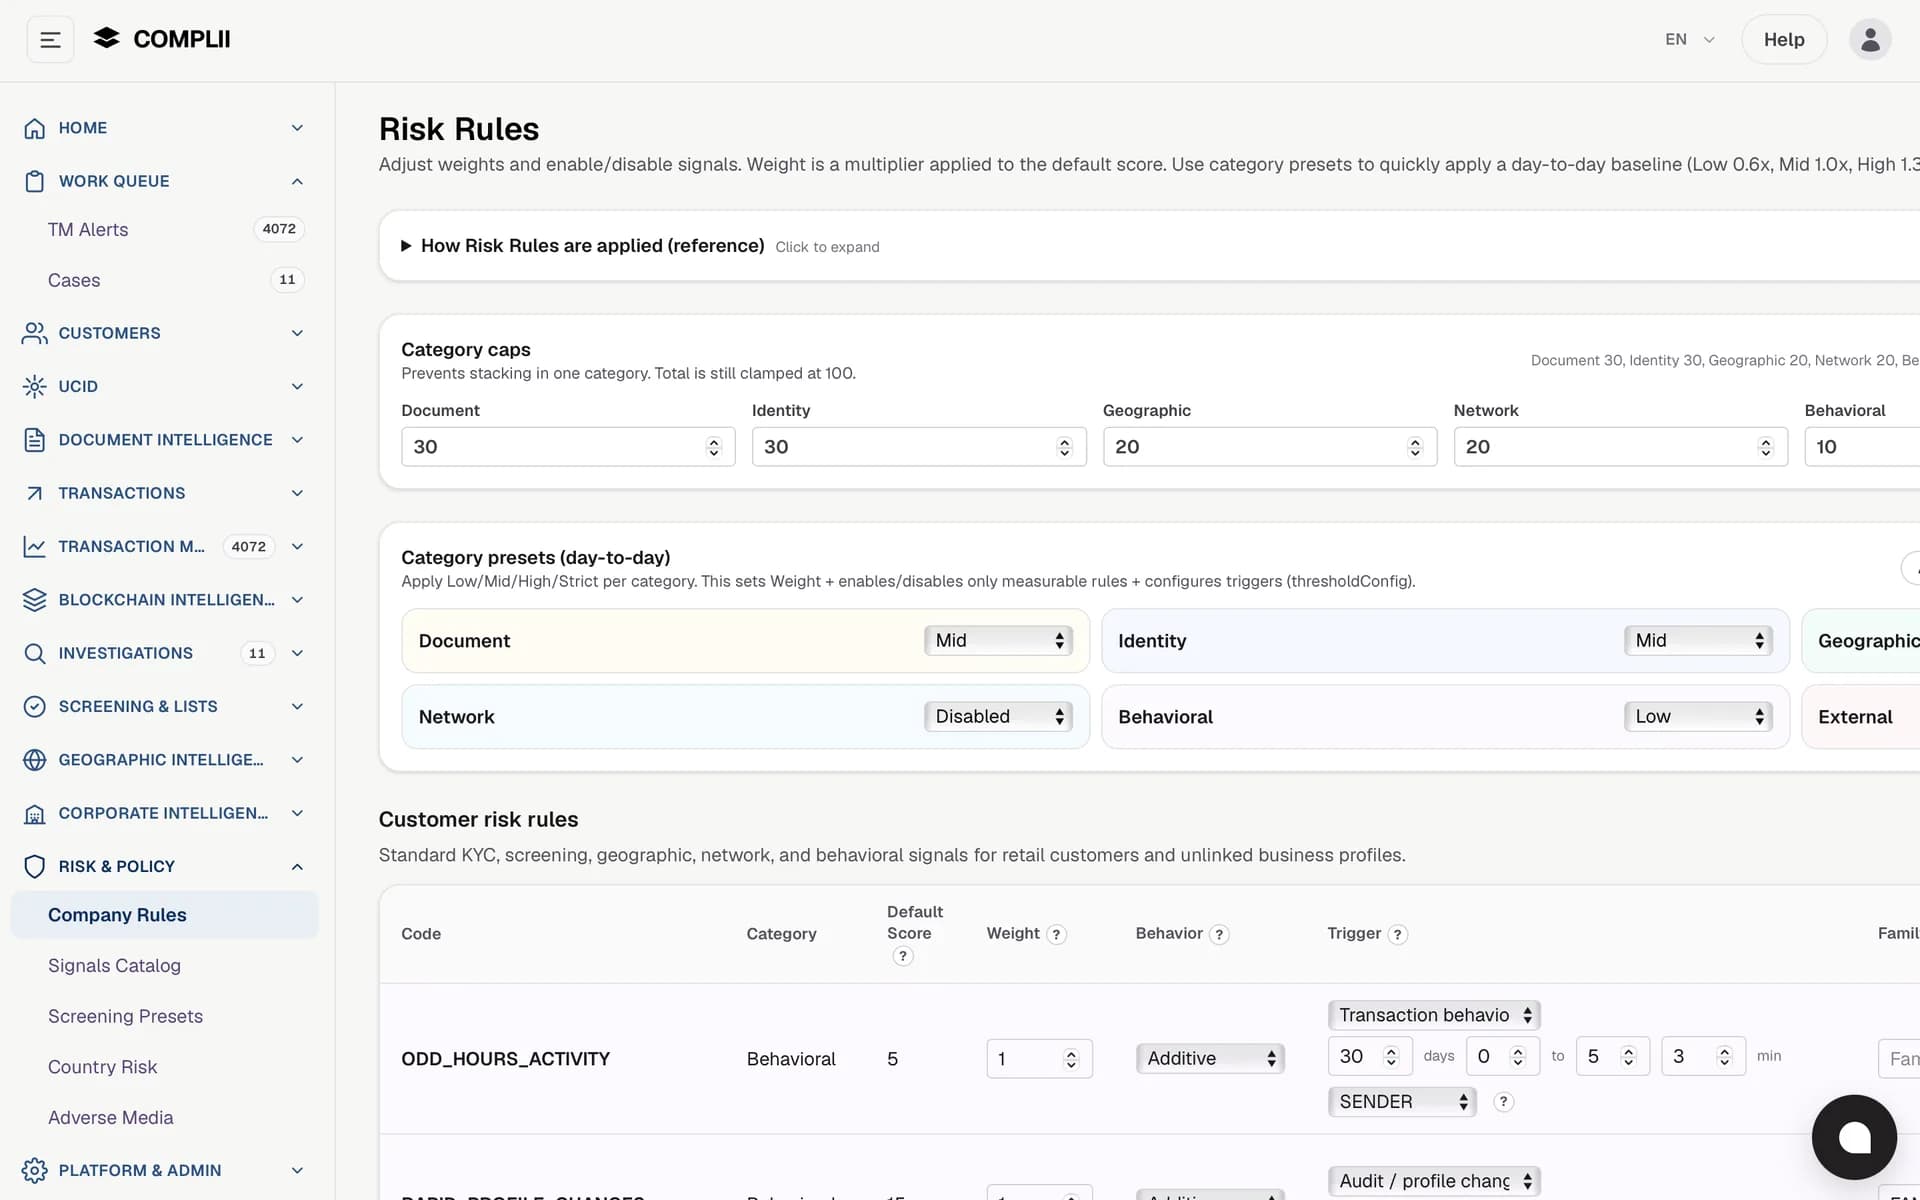Image resolution: width=1920 pixels, height=1200 pixels.
Task: Focus the Document cap input field
Action: click(x=568, y=447)
